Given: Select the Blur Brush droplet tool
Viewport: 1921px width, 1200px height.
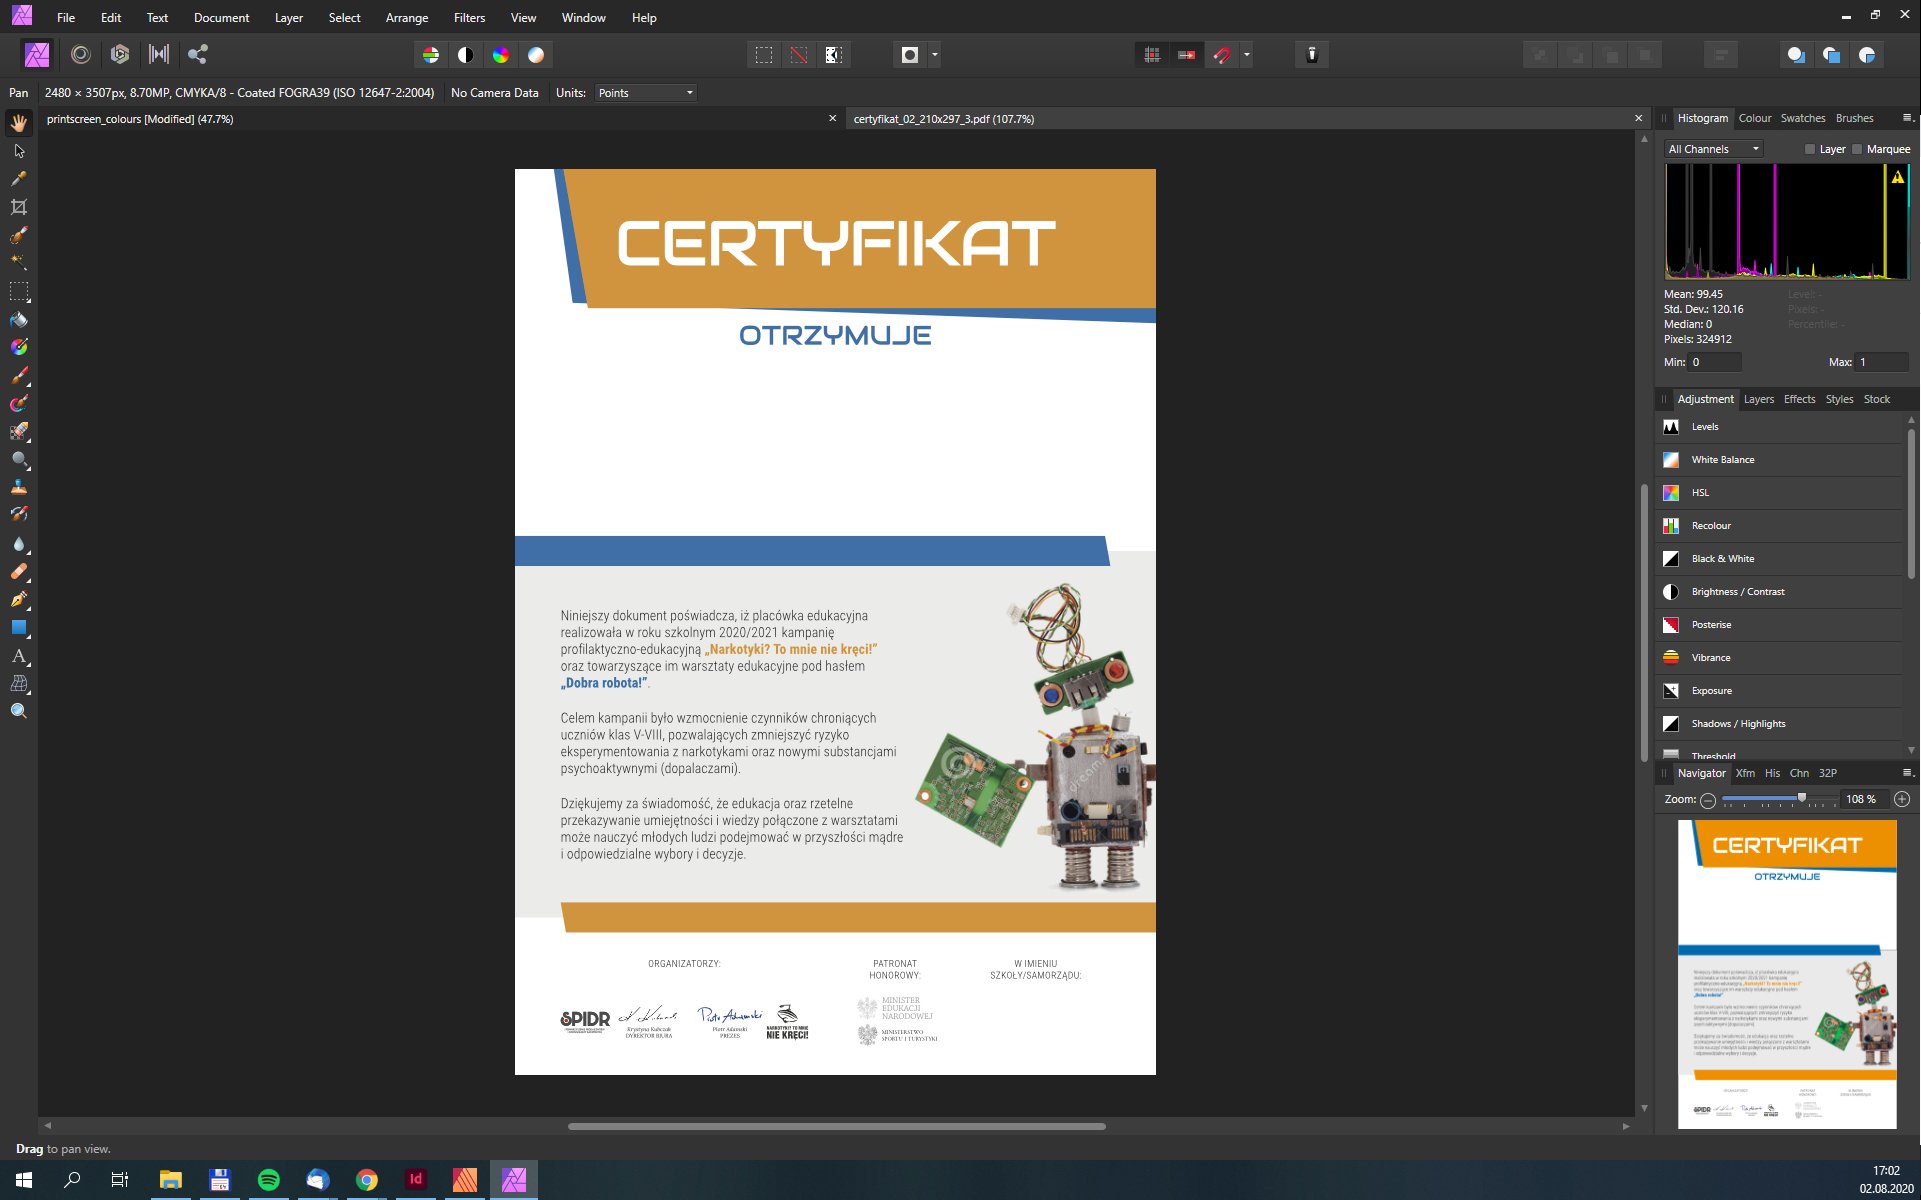Looking at the screenshot, I should click(19, 544).
